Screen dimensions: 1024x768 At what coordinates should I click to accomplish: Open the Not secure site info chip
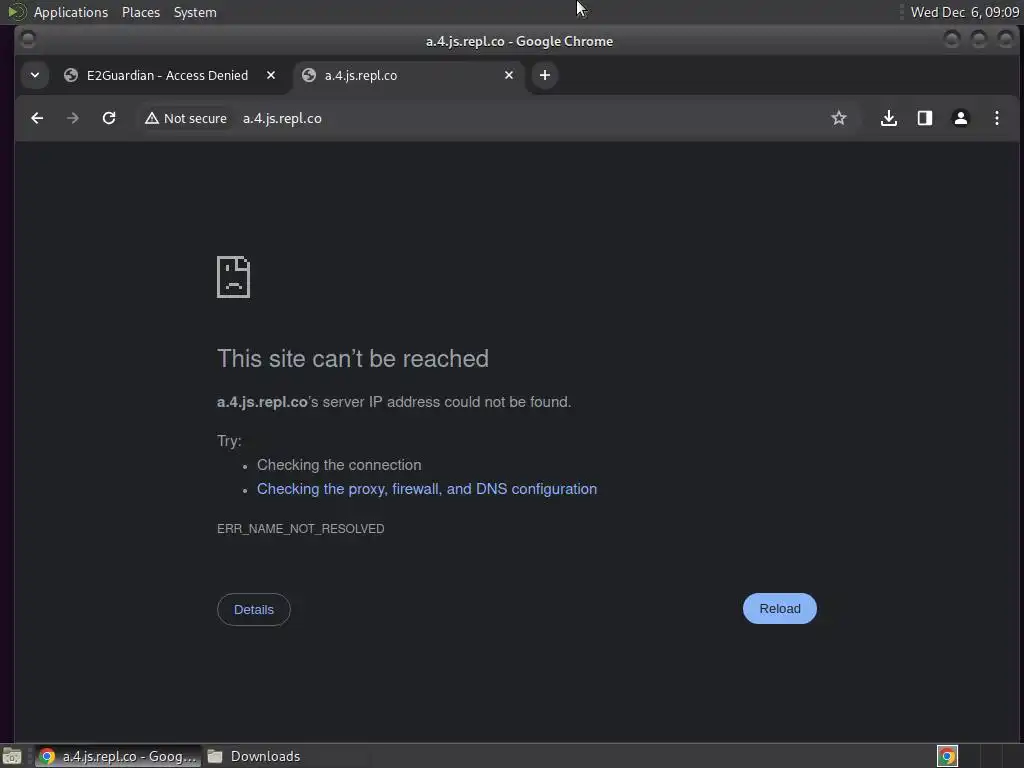point(186,118)
